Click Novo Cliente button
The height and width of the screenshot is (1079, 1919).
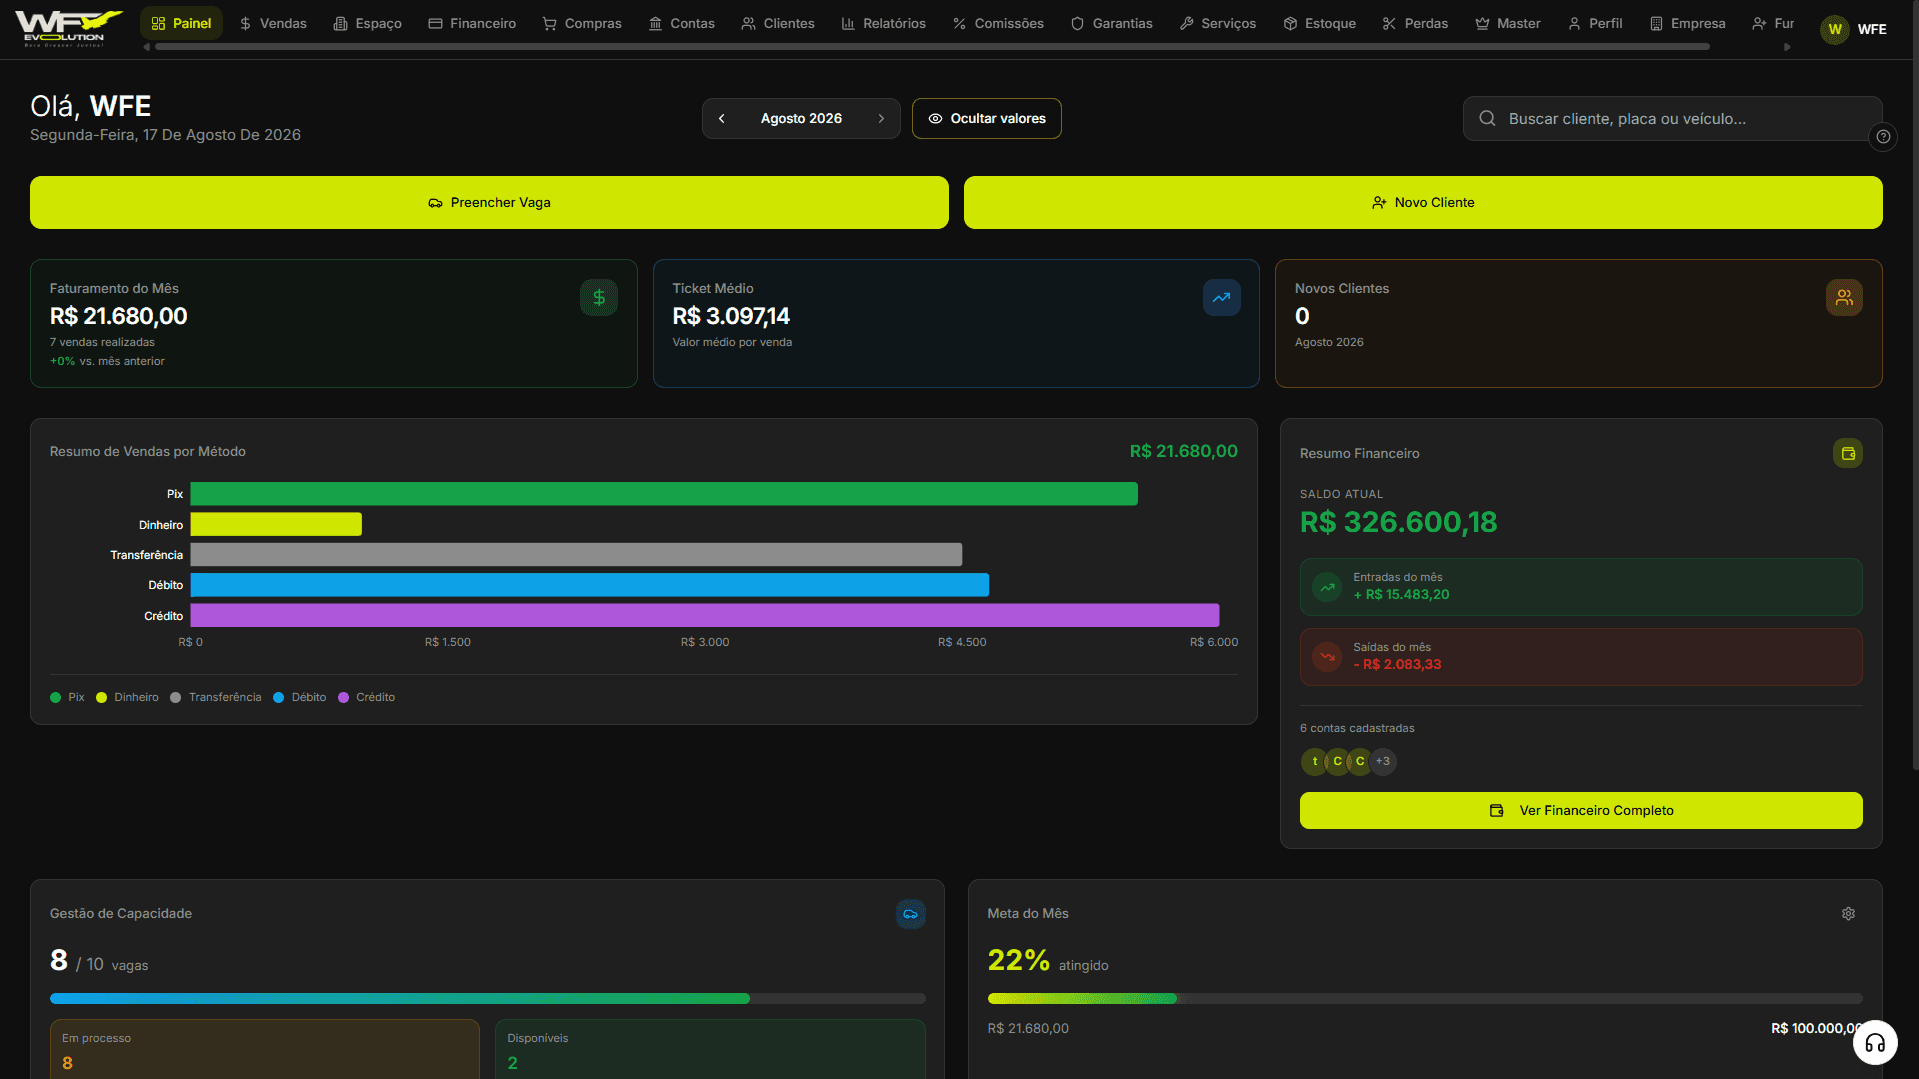tap(1422, 202)
